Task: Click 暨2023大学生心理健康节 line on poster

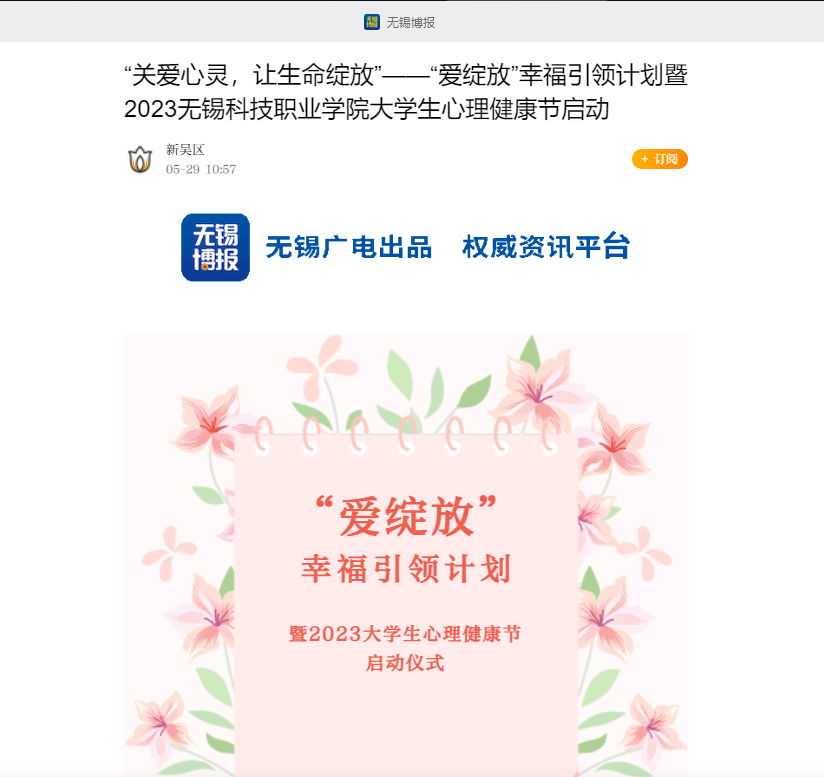Action: (x=405, y=634)
